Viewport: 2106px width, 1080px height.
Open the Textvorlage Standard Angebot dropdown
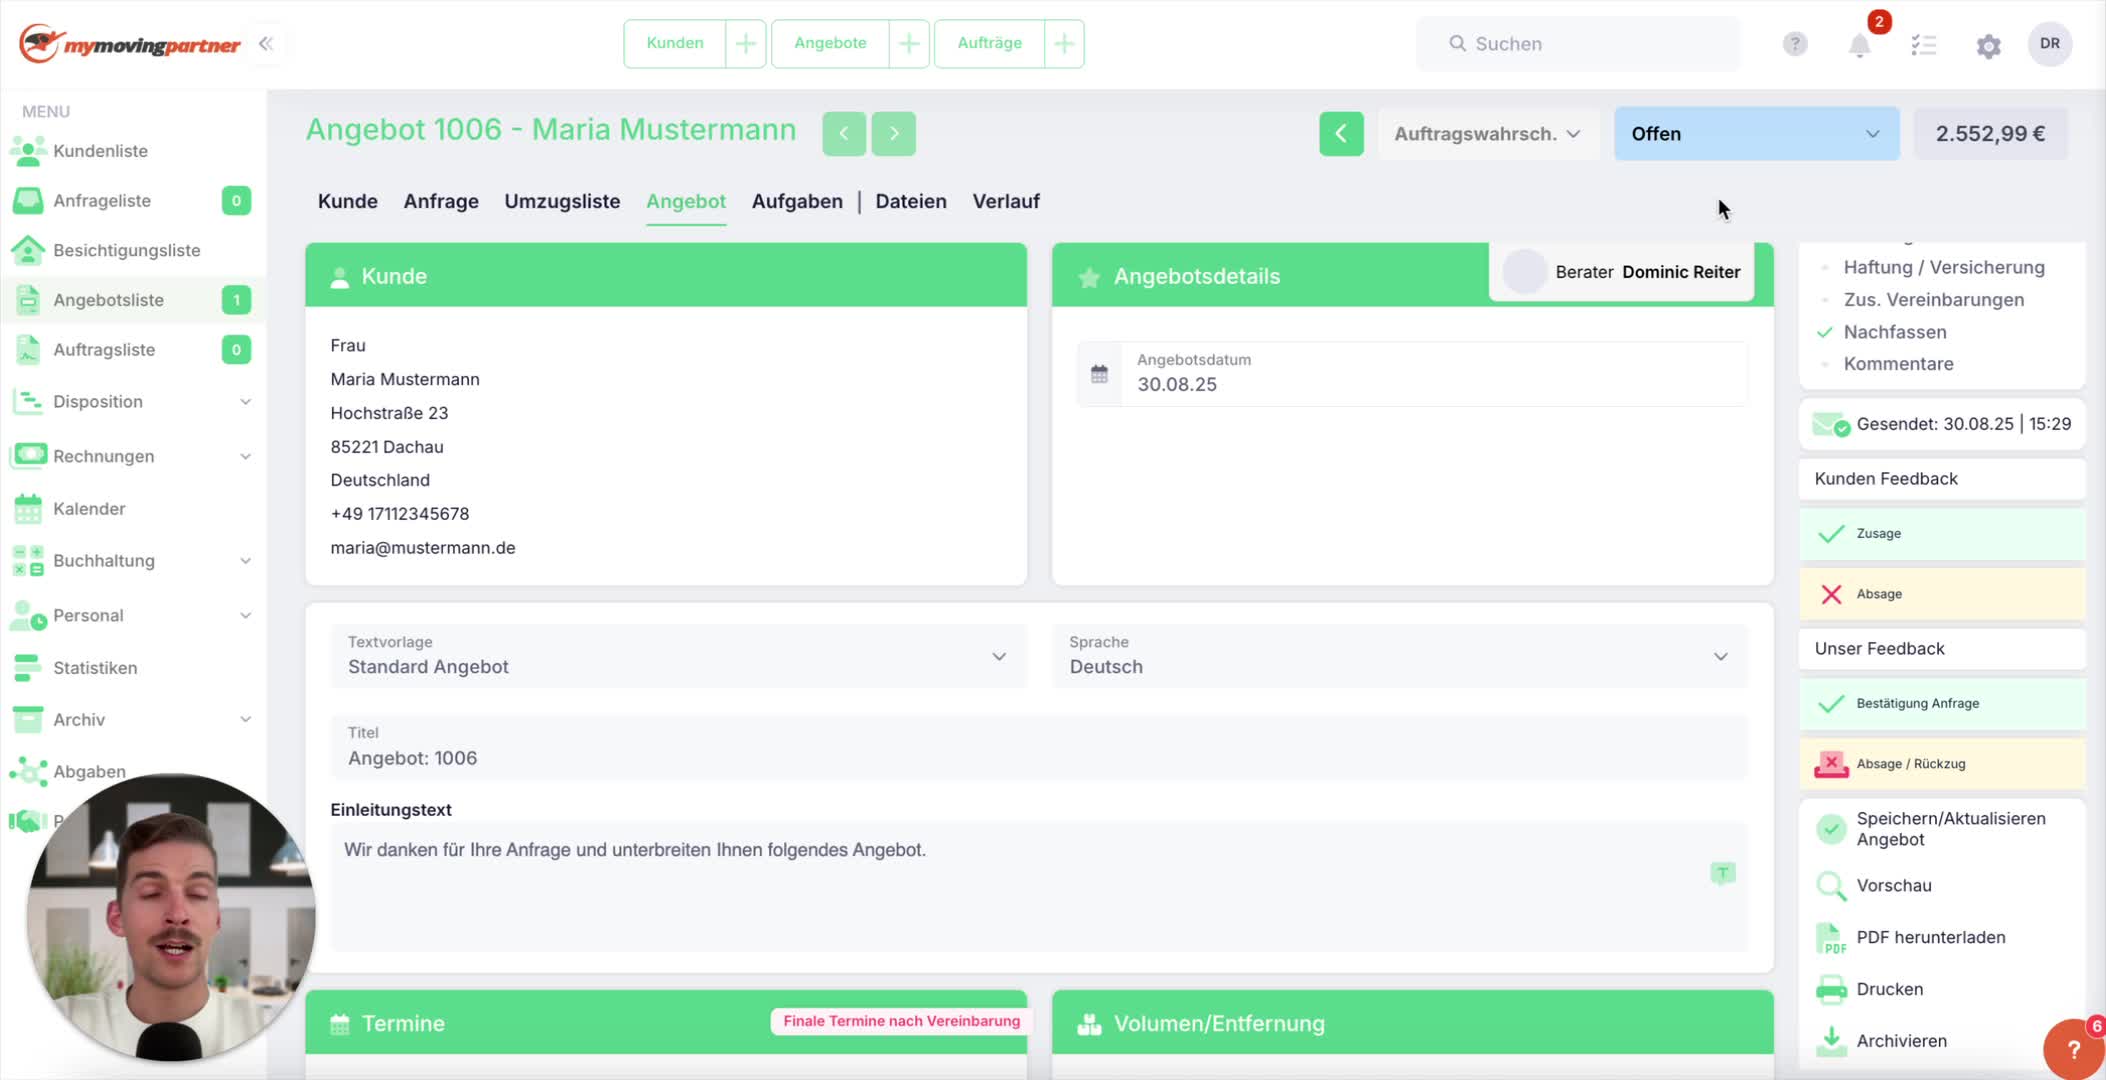coord(678,656)
